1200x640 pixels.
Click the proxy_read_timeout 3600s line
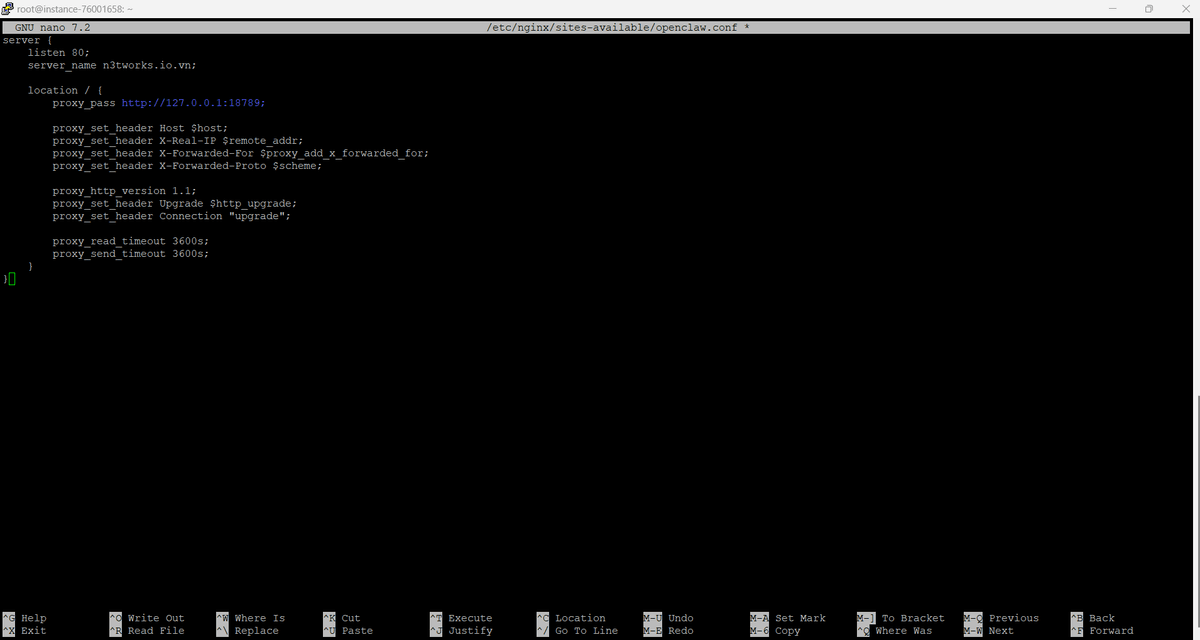coord(130,241)
